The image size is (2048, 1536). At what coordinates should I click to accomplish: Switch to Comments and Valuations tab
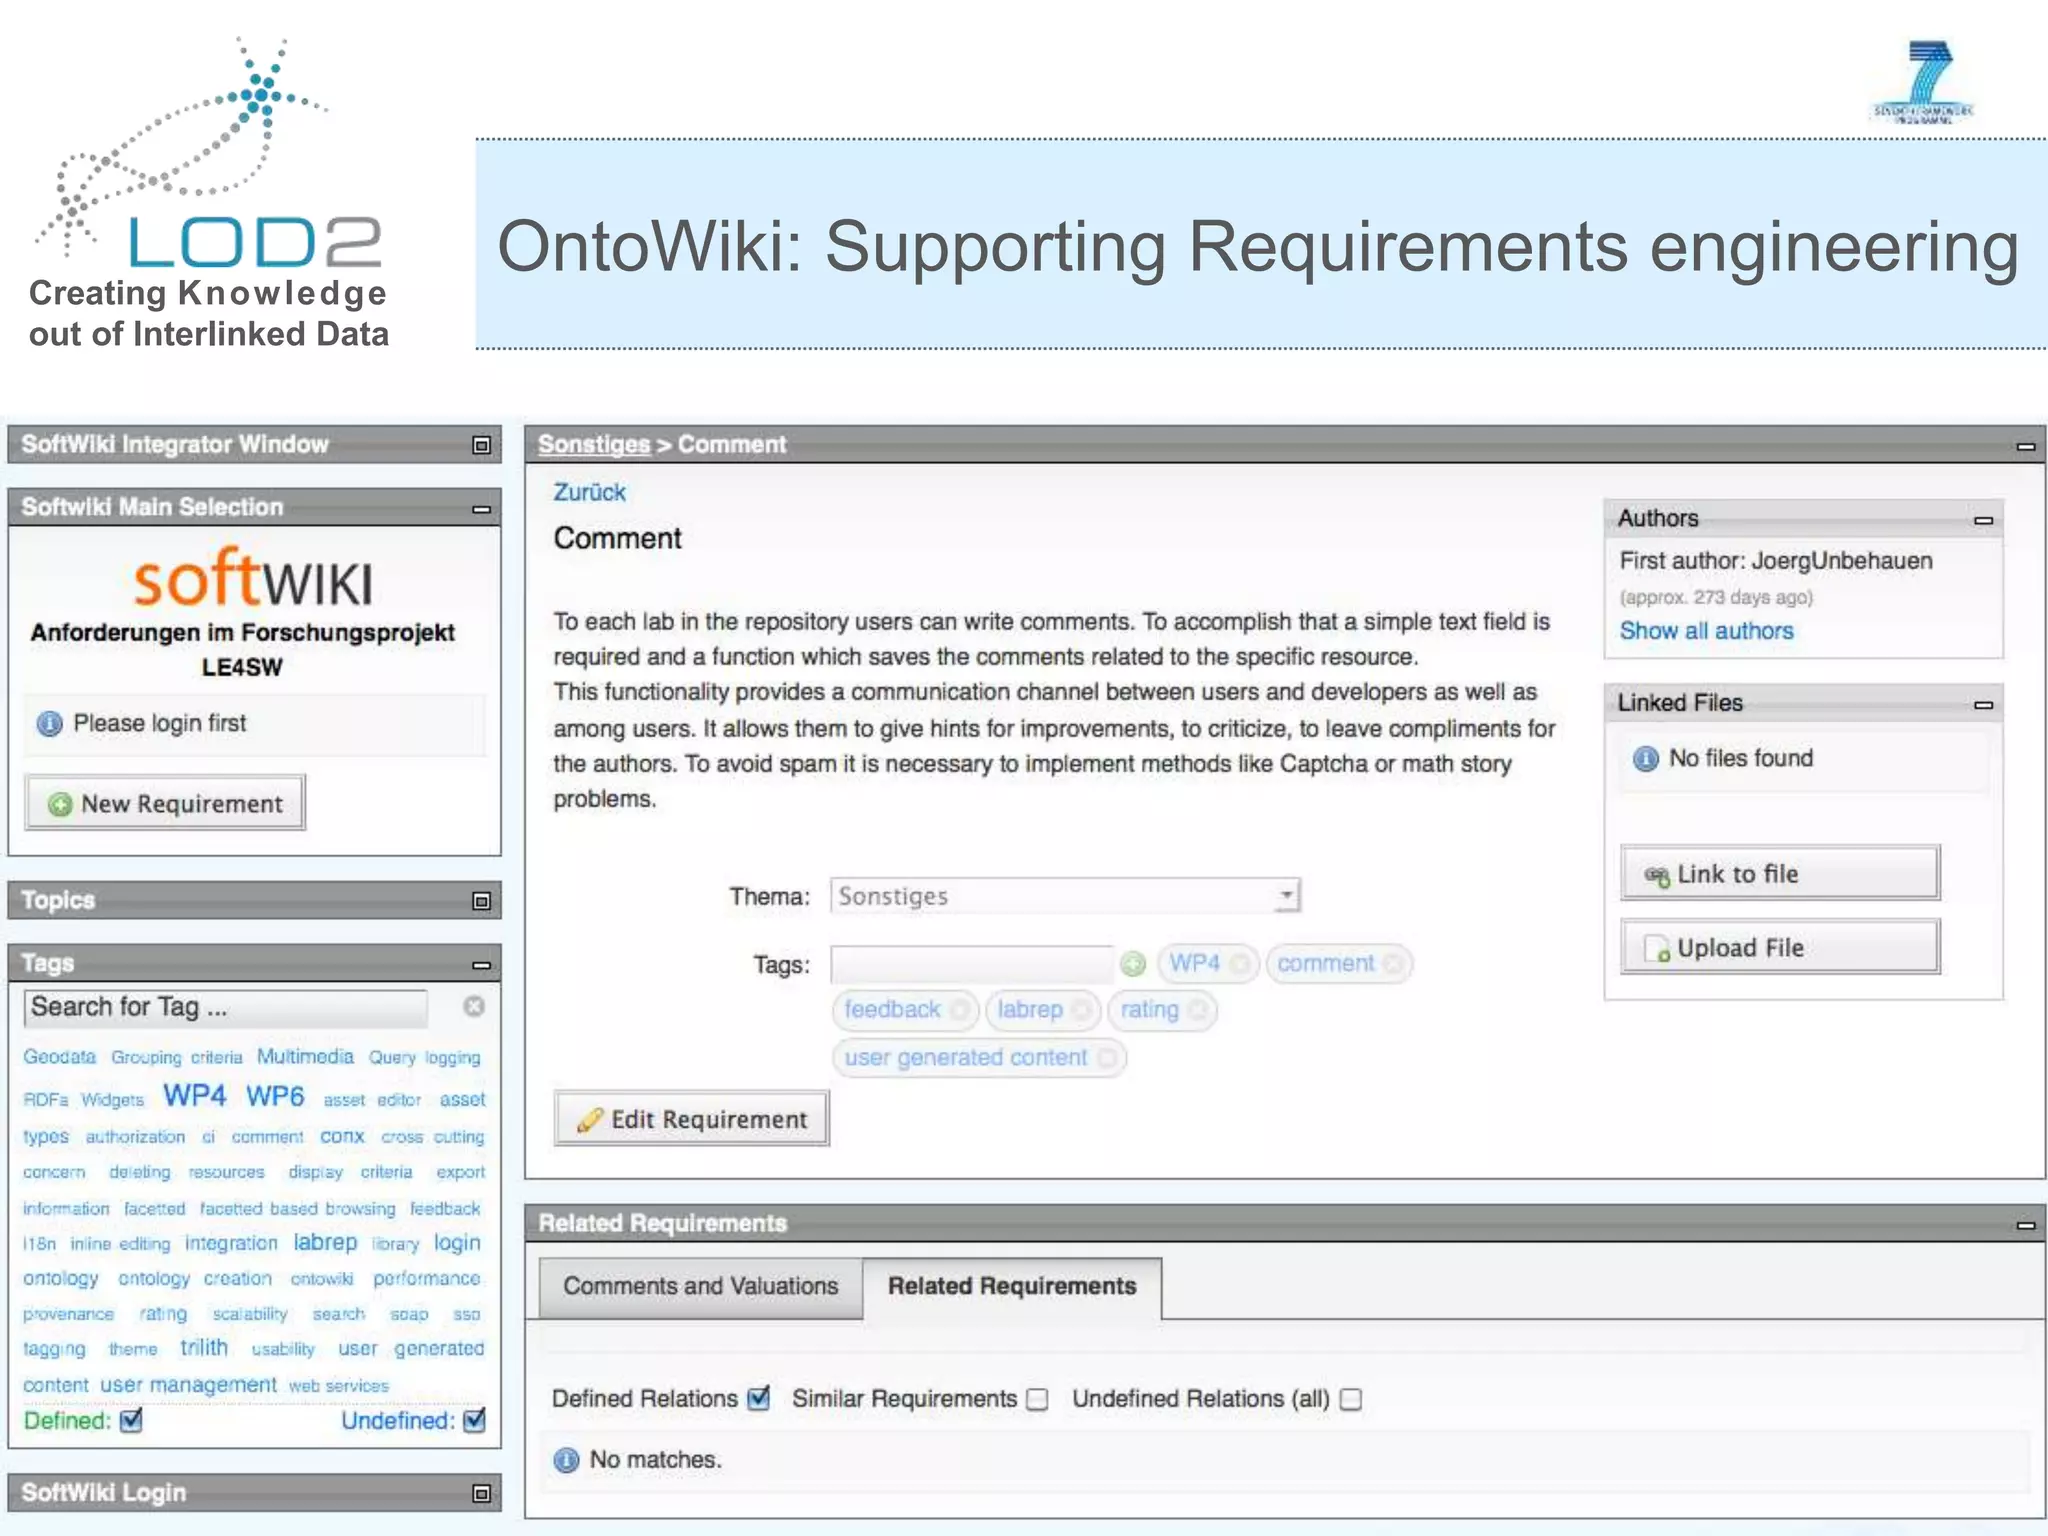(x=700, y=1286)
